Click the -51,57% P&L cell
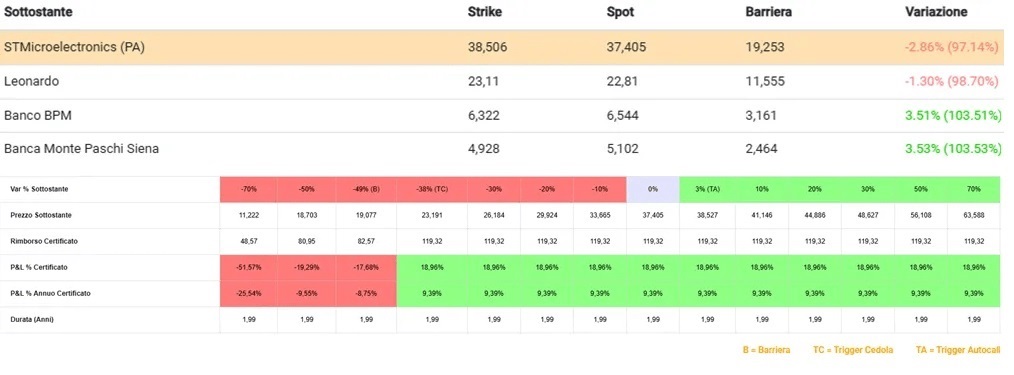Viewport: 1014px width, 375px height. (x=248, y=267)
